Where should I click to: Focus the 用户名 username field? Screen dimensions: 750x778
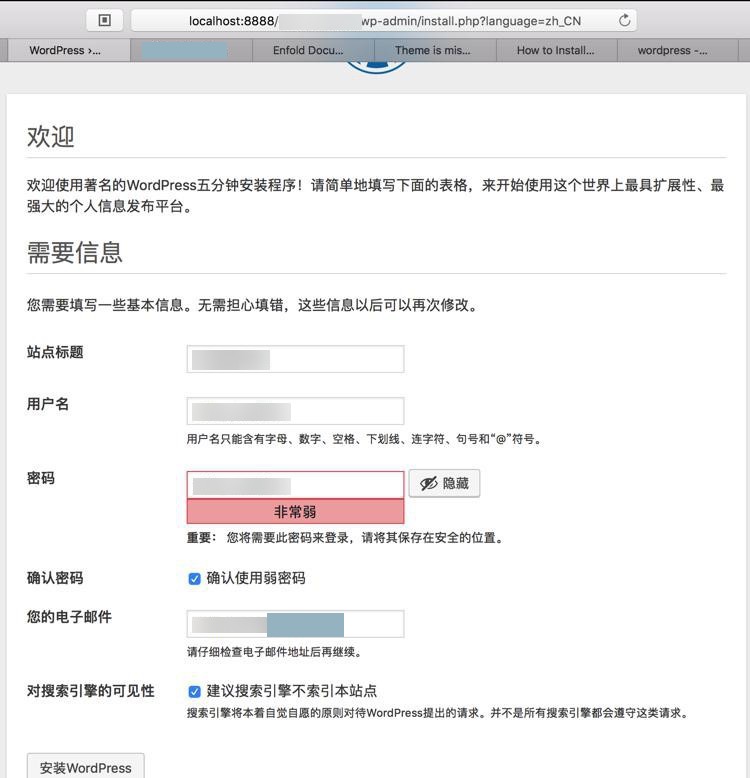point(296,411)
